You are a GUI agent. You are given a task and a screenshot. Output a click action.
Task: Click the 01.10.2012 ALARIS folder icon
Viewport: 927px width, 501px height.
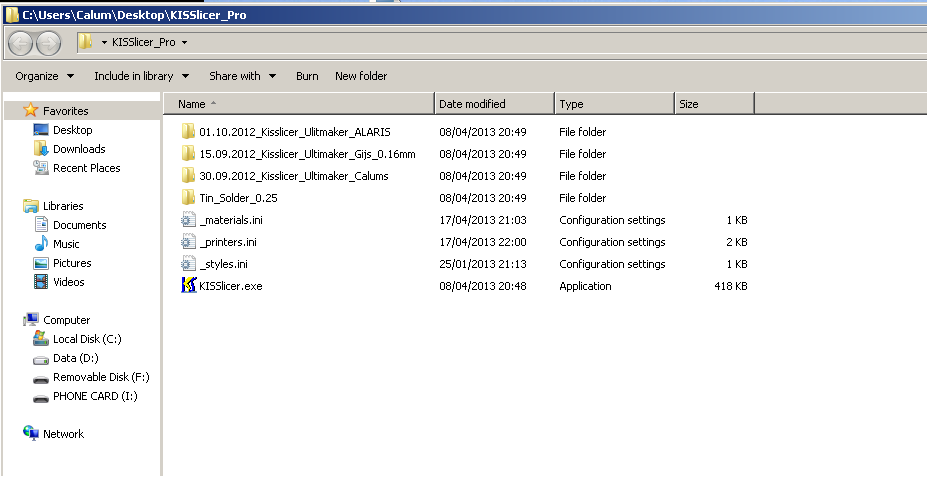tap(189, 131)
